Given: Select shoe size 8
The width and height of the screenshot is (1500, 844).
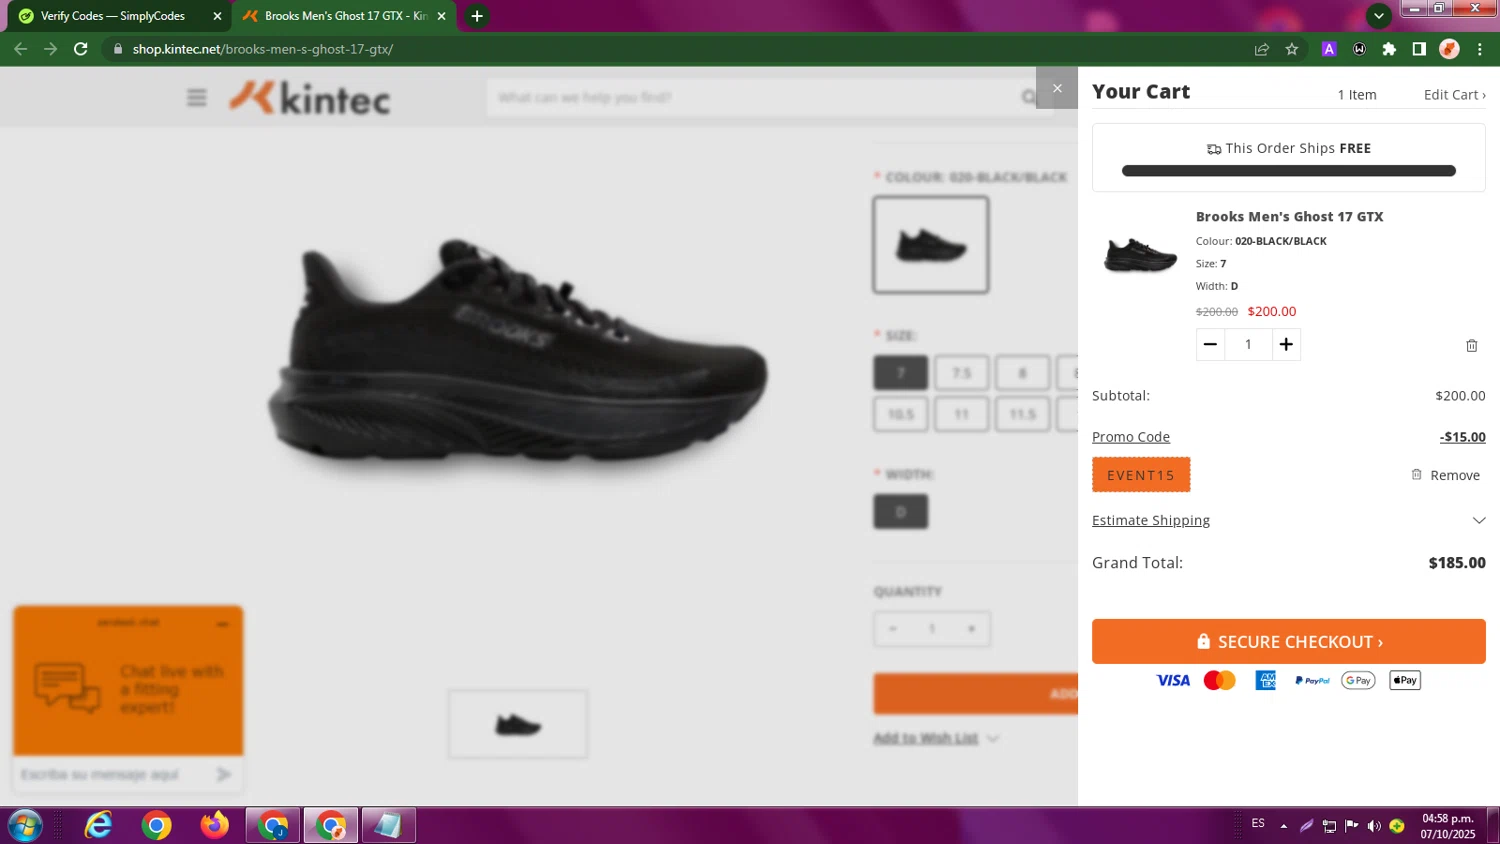Looking at the screenshot, I should (1022, 373).
